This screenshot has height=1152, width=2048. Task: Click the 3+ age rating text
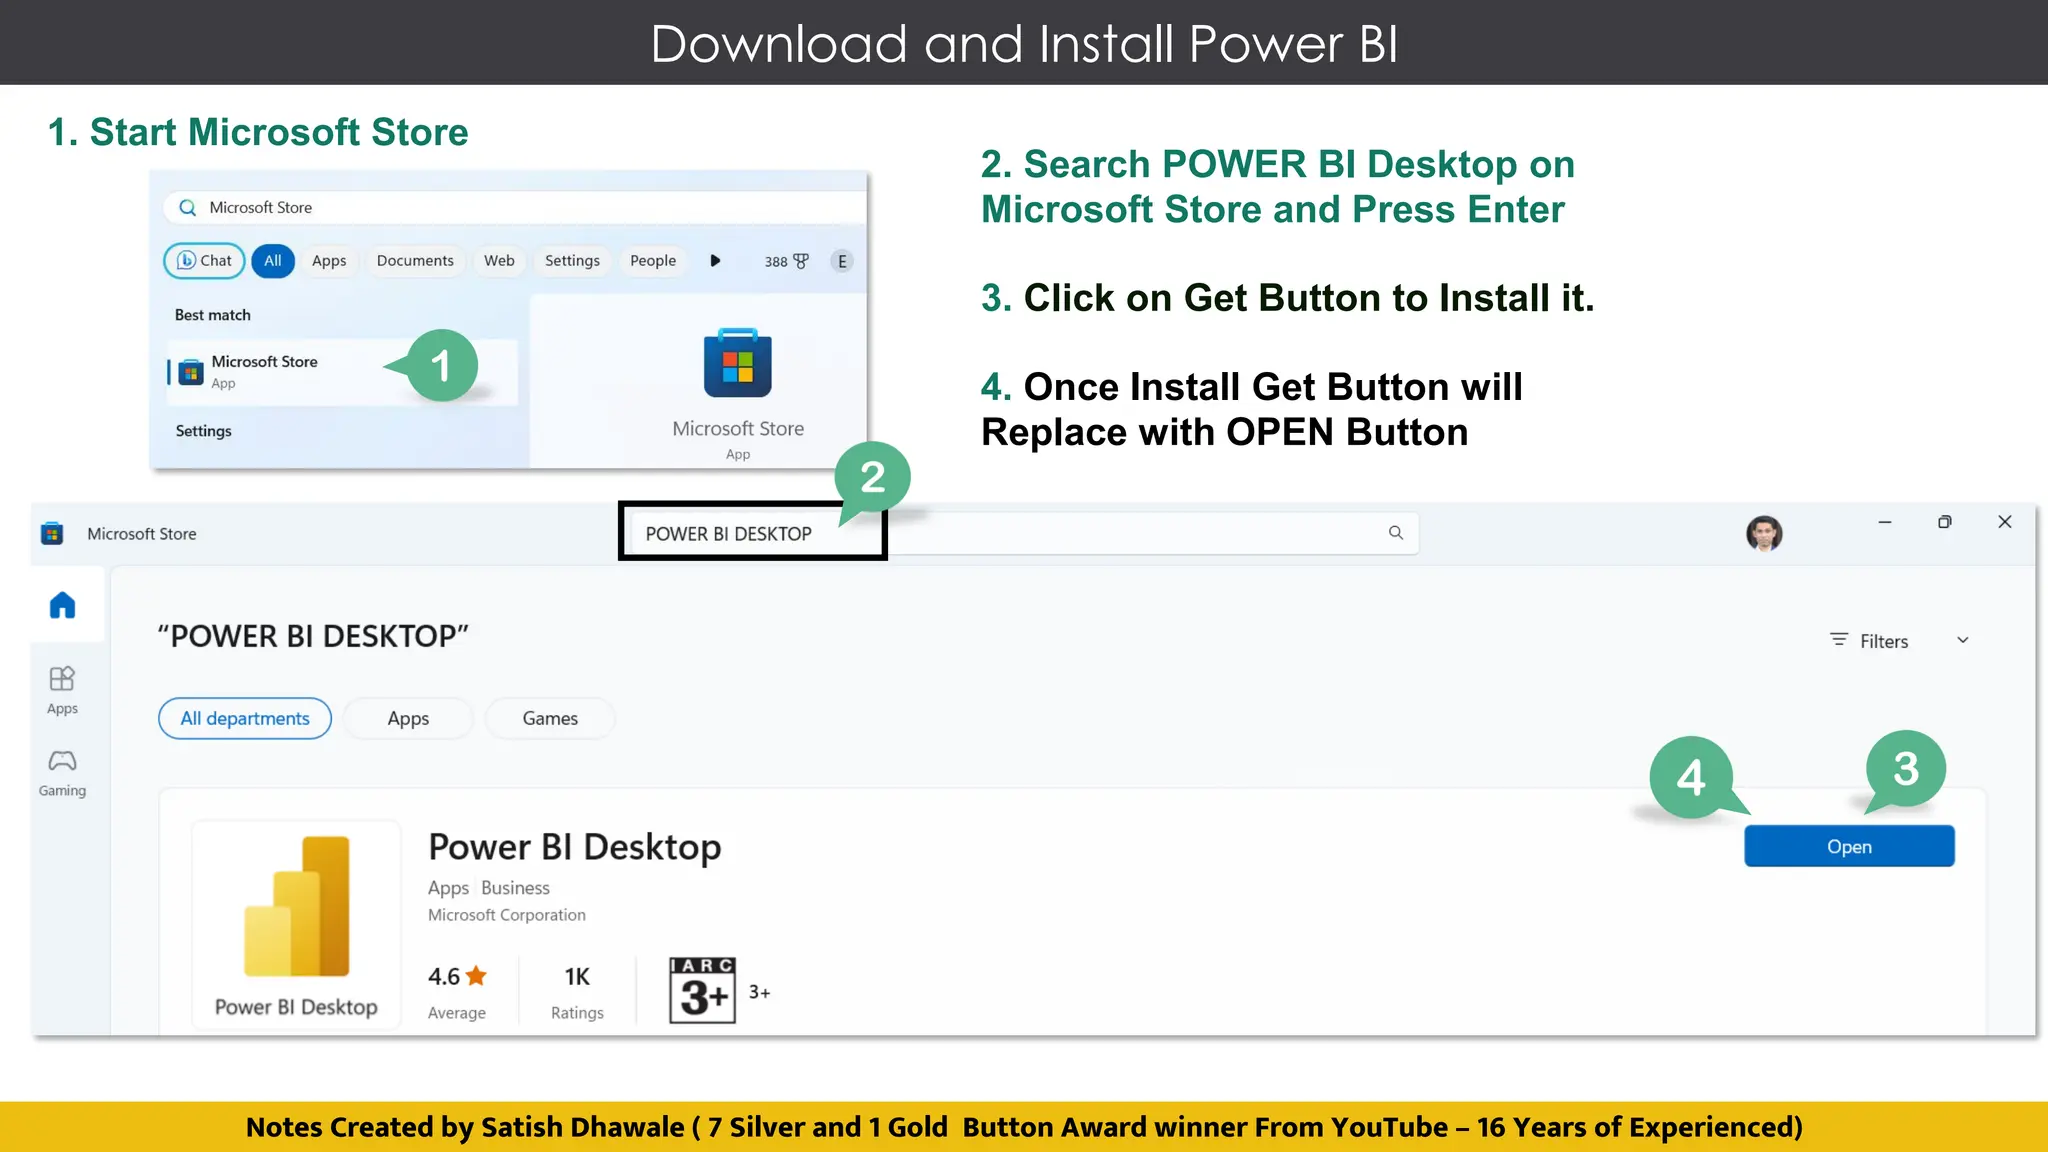click(x=760, y=992)
